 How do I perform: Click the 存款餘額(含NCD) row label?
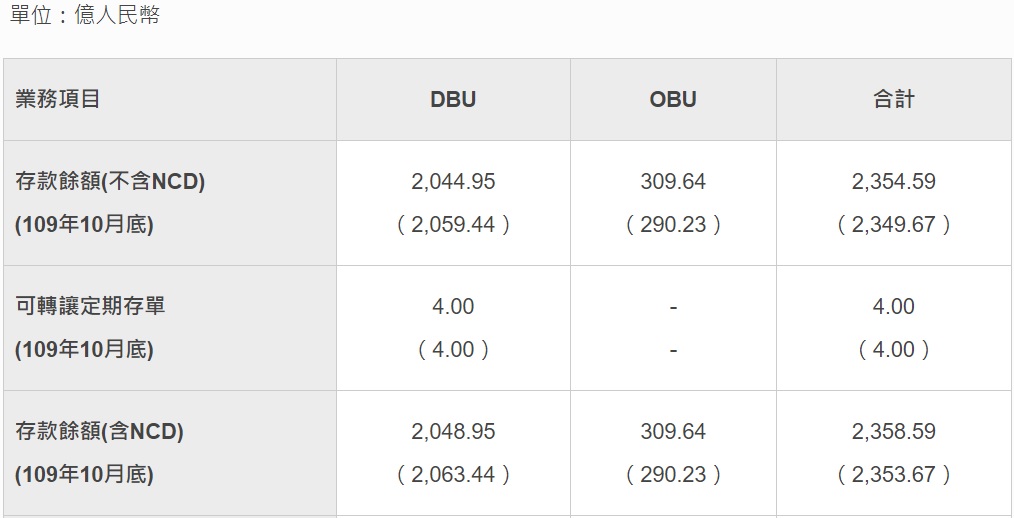(100, 431)
